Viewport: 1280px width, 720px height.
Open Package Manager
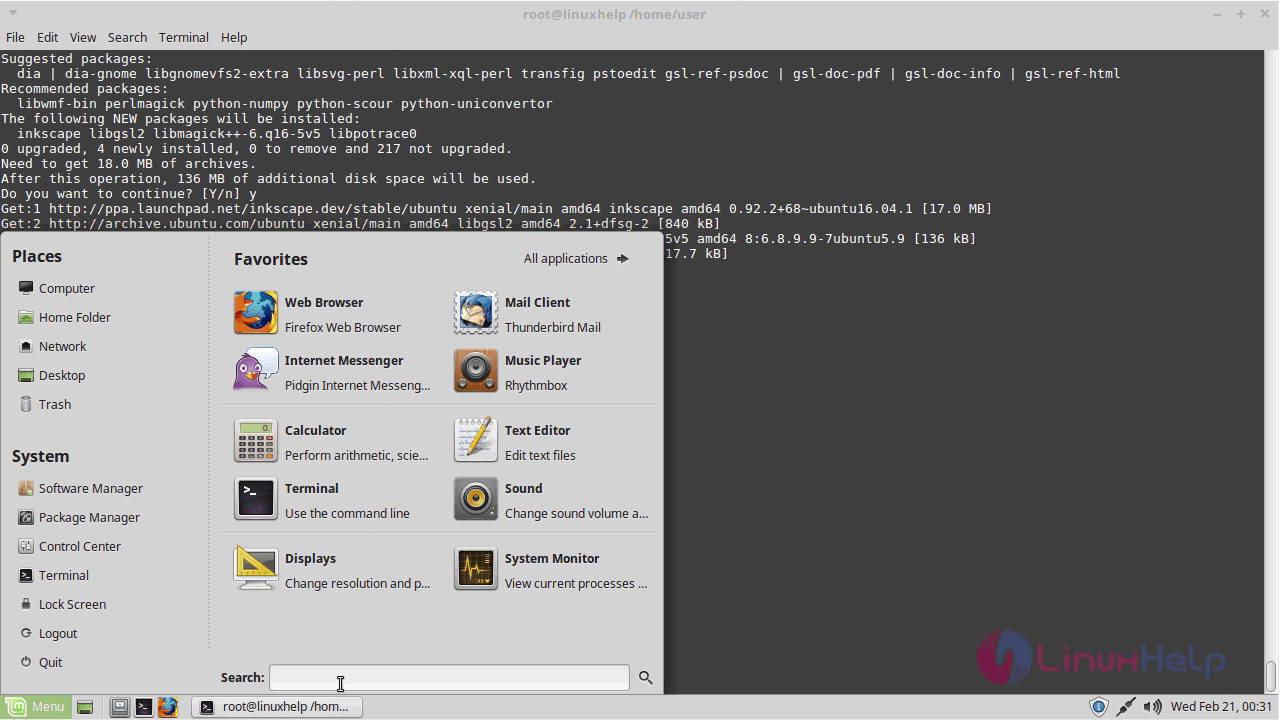pos(79,517)
